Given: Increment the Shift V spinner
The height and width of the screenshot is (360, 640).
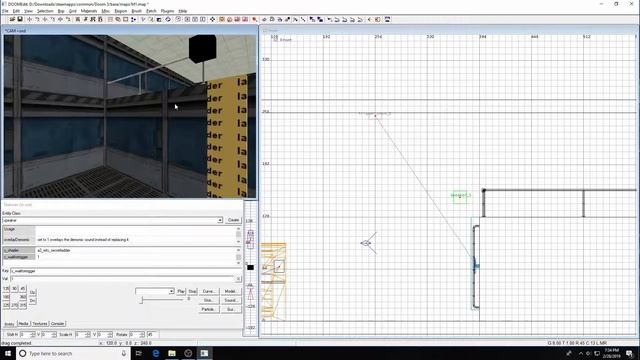Looking at the screenshot, I should (x=54, y=333).
